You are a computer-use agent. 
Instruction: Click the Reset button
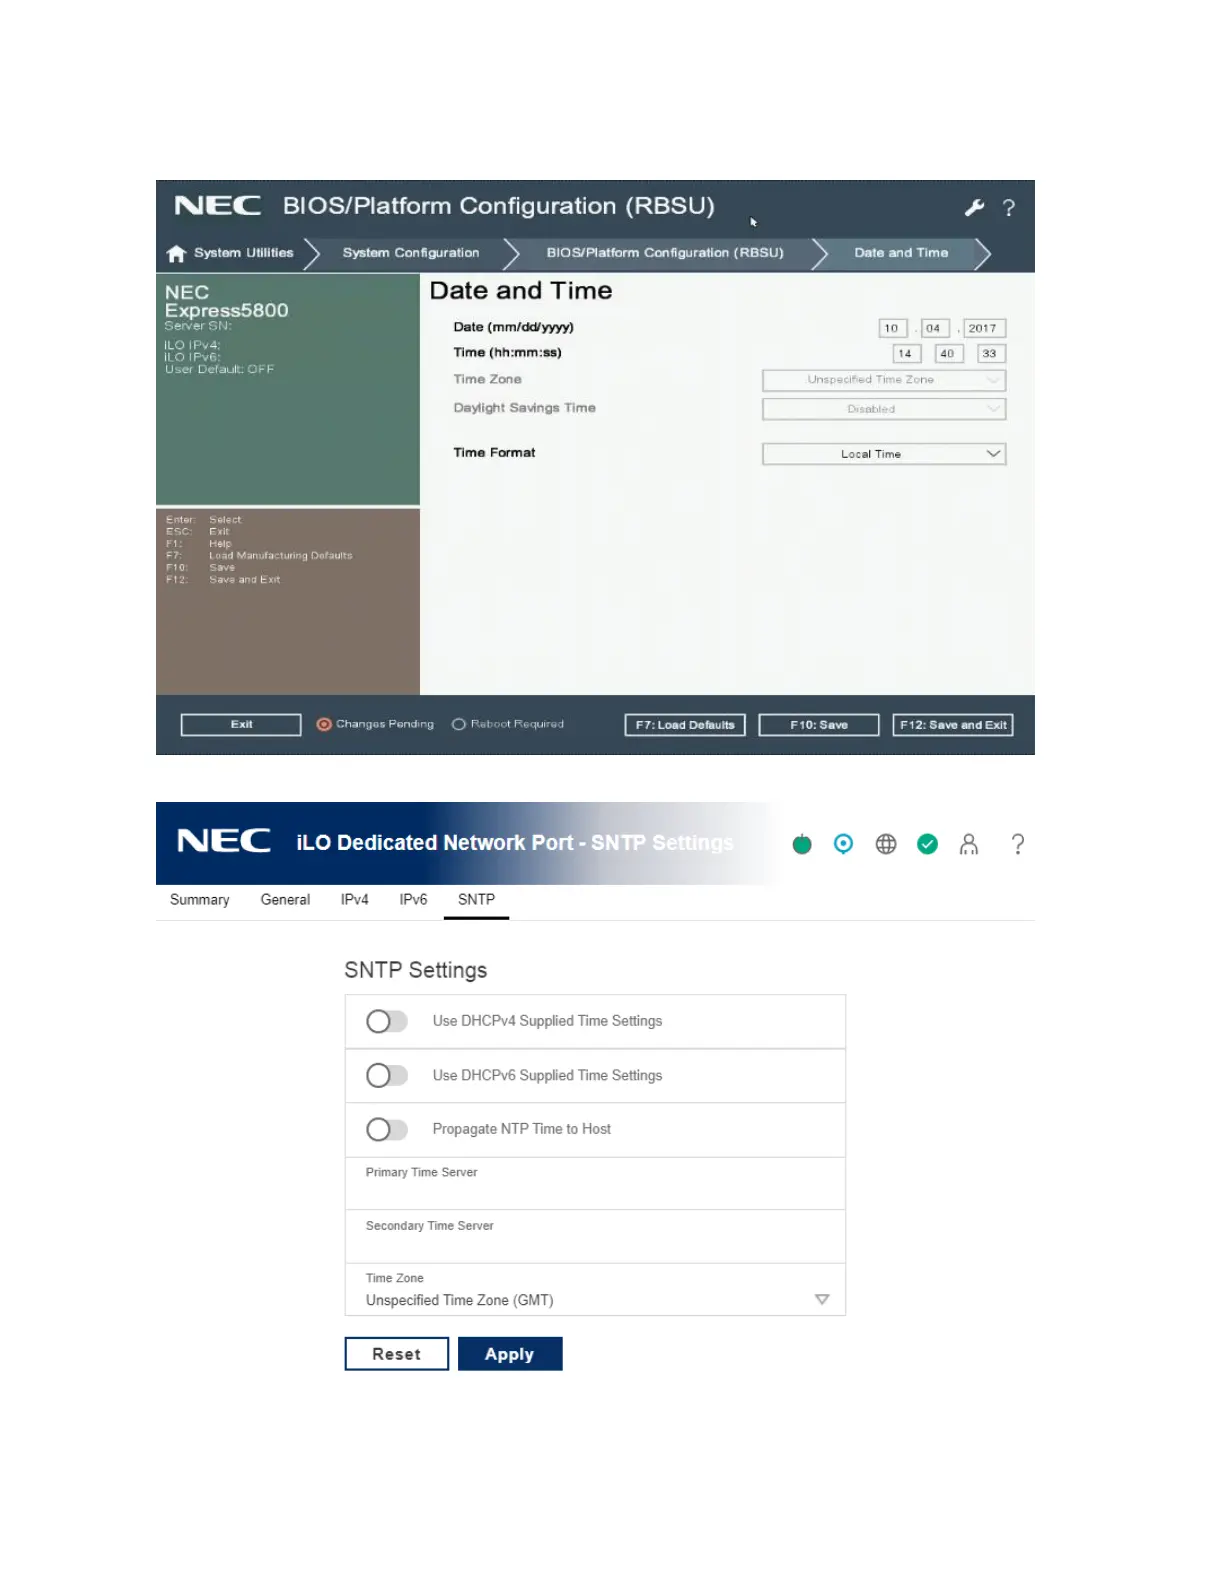coord(397,1354)
